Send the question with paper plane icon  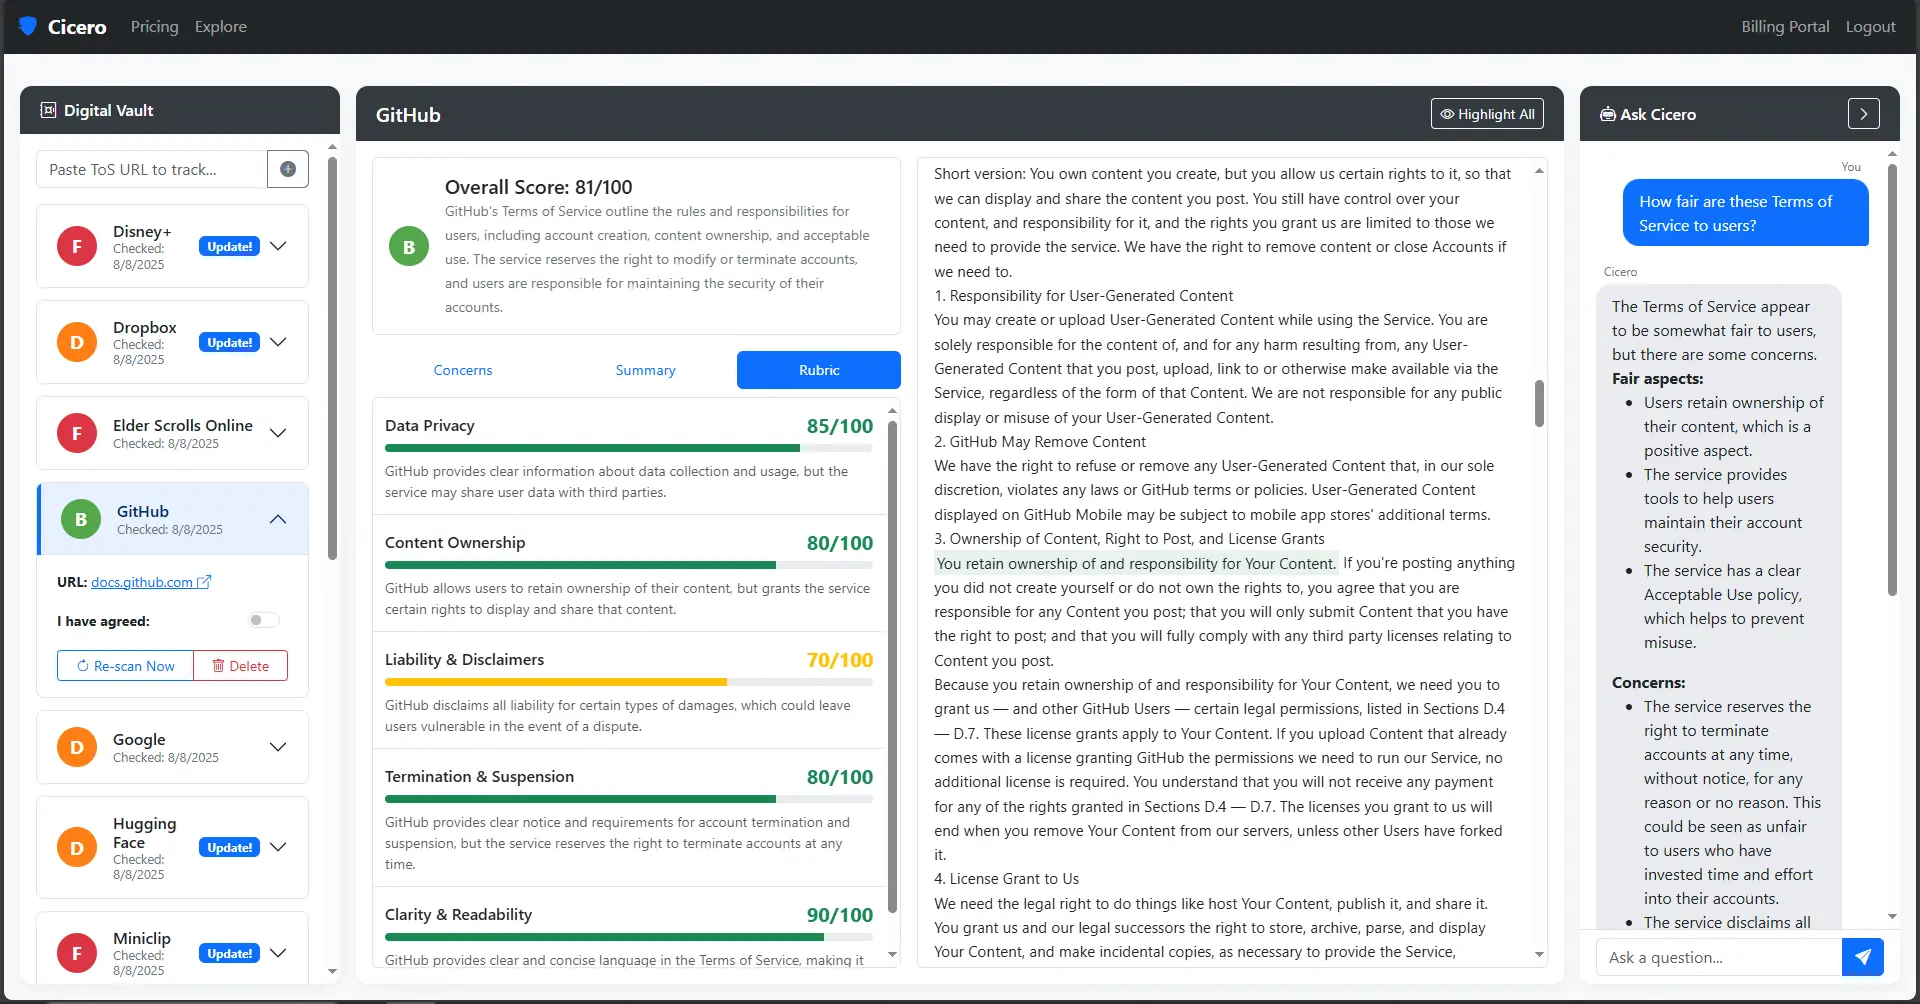coord(1863,957)
